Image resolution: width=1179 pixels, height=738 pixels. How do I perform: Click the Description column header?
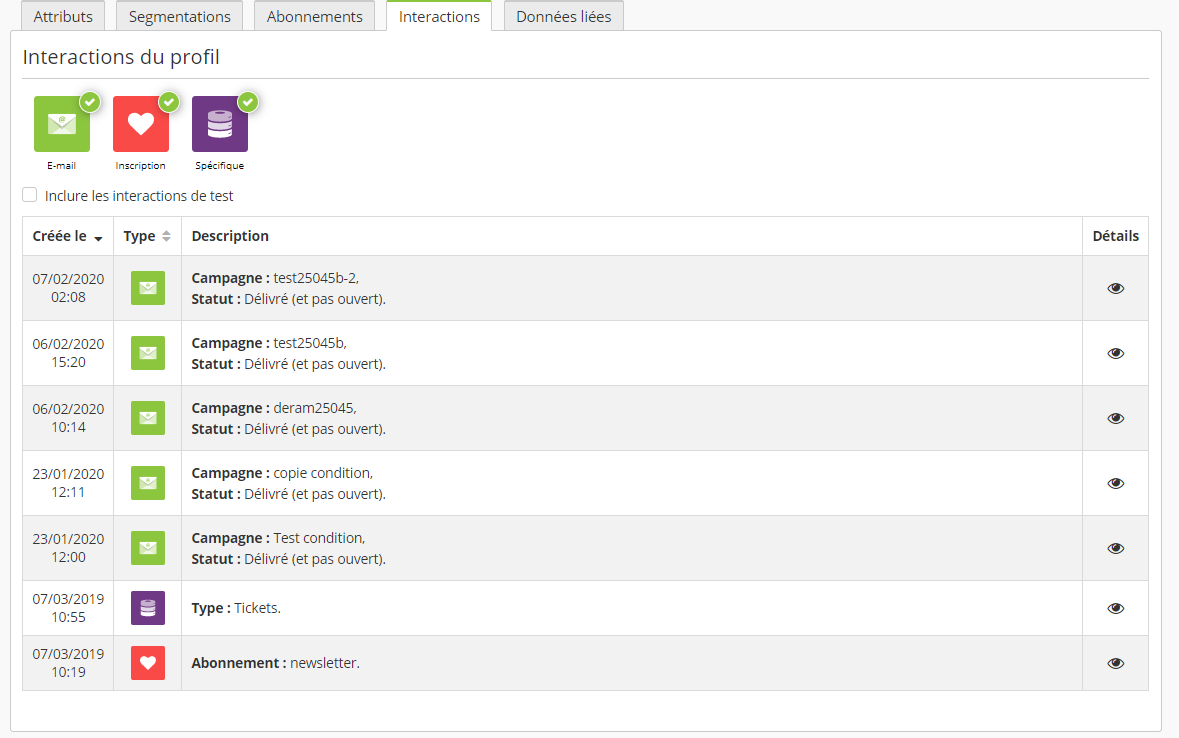230,237
